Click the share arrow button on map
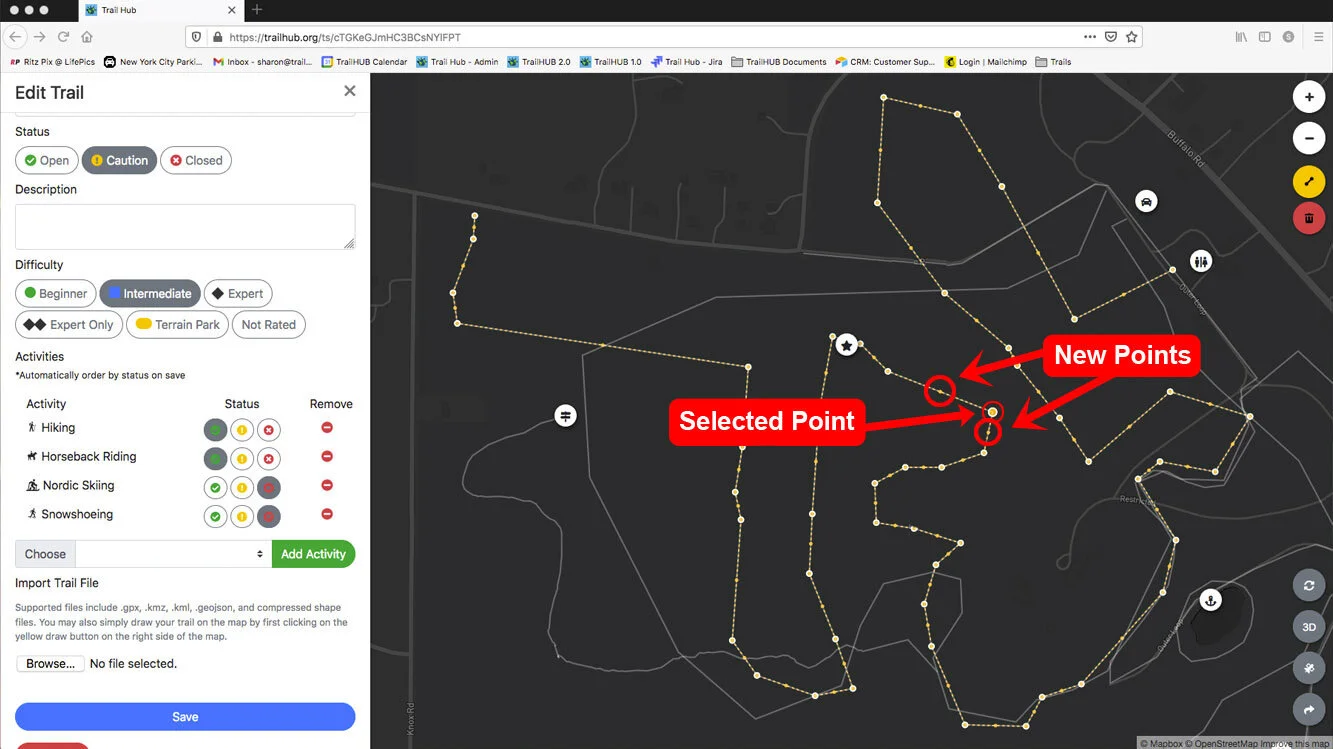Viewport: 1333px width, 749px height. coord(1309,709)
